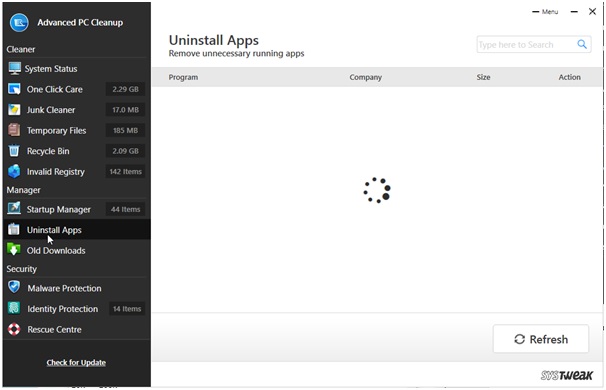Click the Uninstall Apps icon
Image resolution: width=606 pixels, height=390 pixels.
(14, 229)
